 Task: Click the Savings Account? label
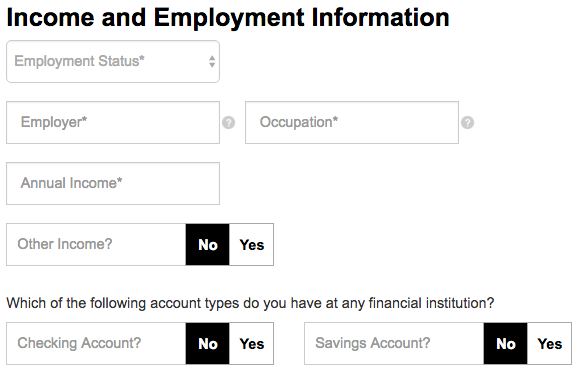point(373,343)
